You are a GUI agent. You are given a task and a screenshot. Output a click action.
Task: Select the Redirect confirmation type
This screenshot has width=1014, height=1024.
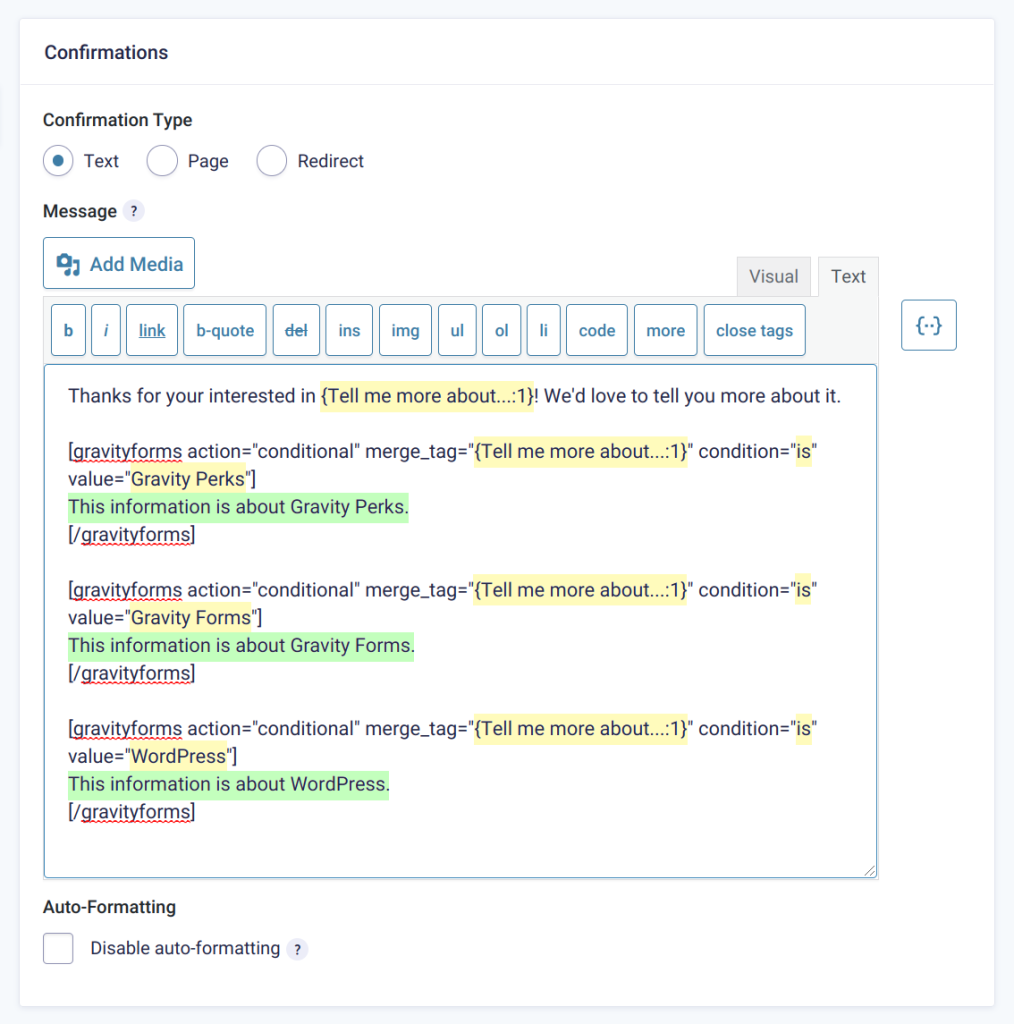tap(271, 161)
